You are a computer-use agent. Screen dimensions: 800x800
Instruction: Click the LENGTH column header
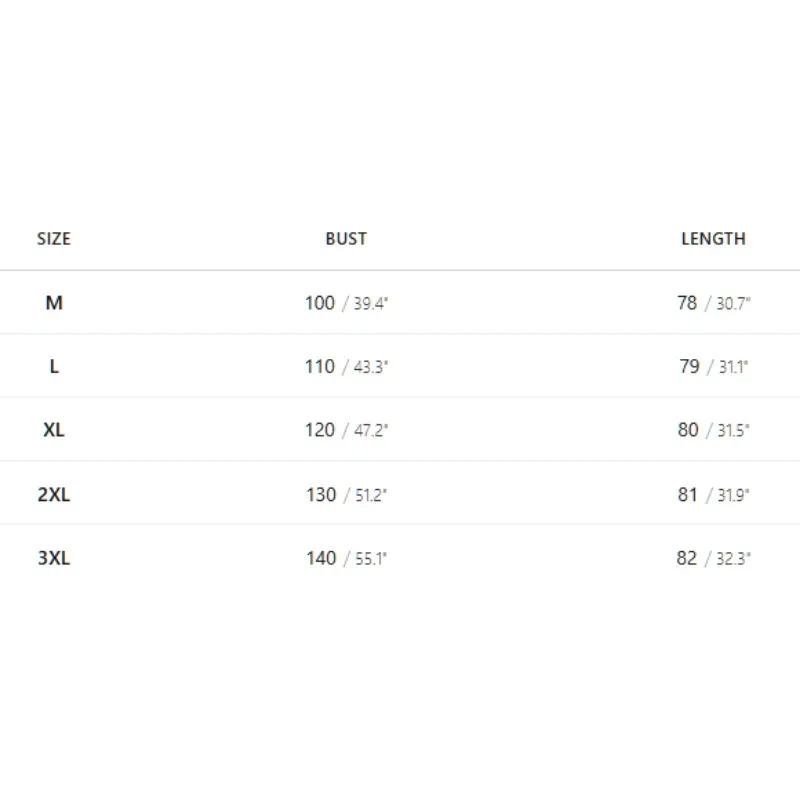click(x=713, y=239)
